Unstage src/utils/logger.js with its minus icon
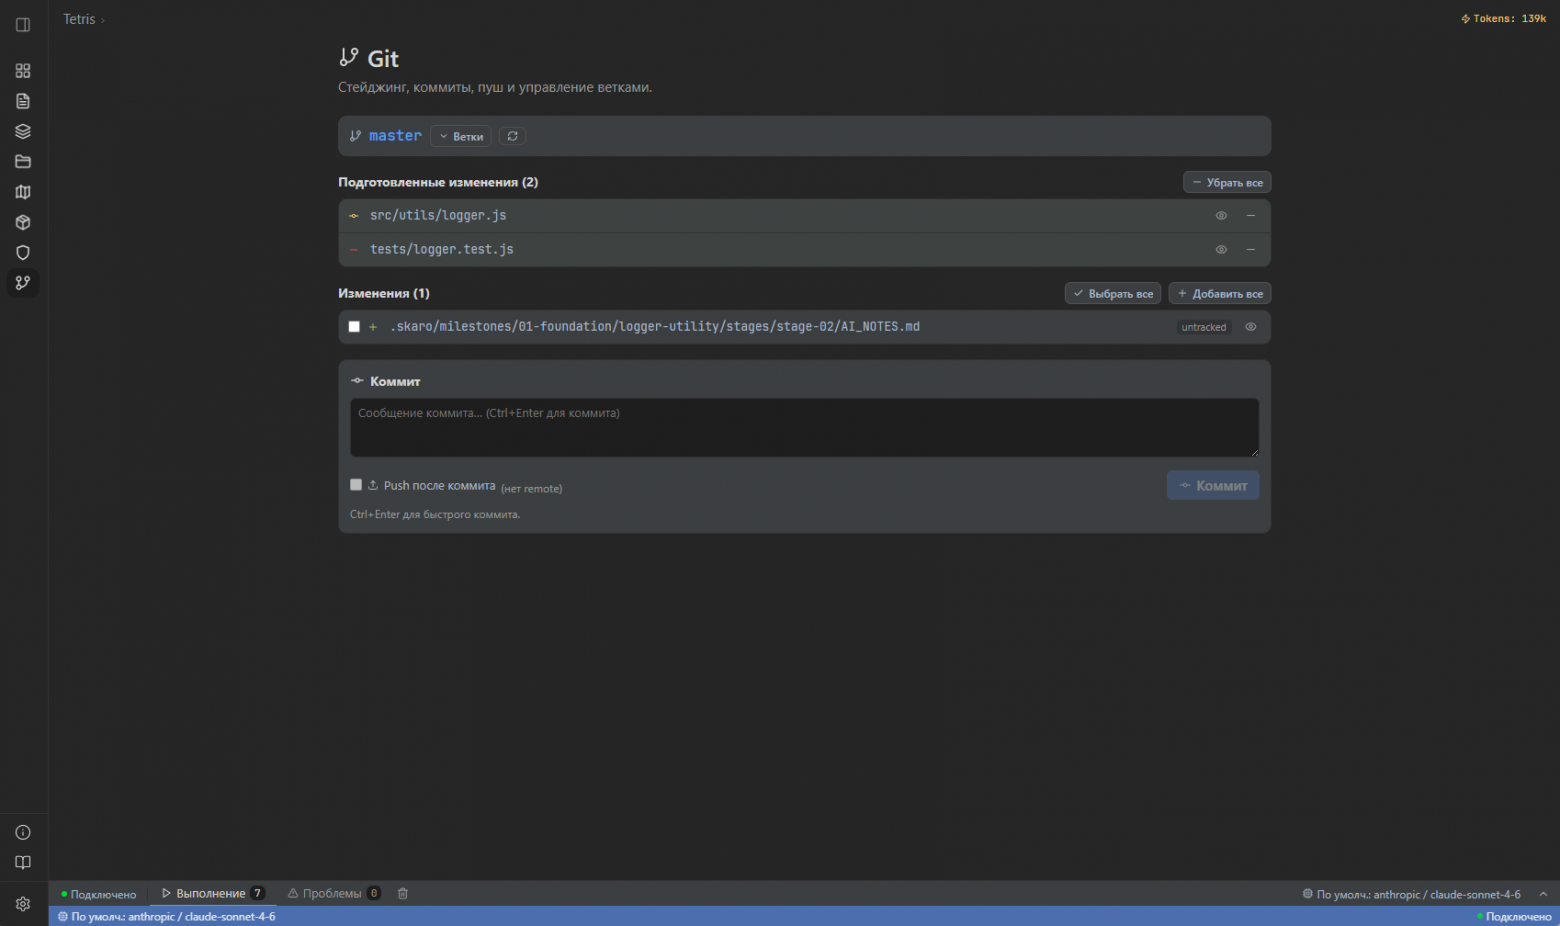Viewport: 1560px width, 926px height. (1251, 216)
